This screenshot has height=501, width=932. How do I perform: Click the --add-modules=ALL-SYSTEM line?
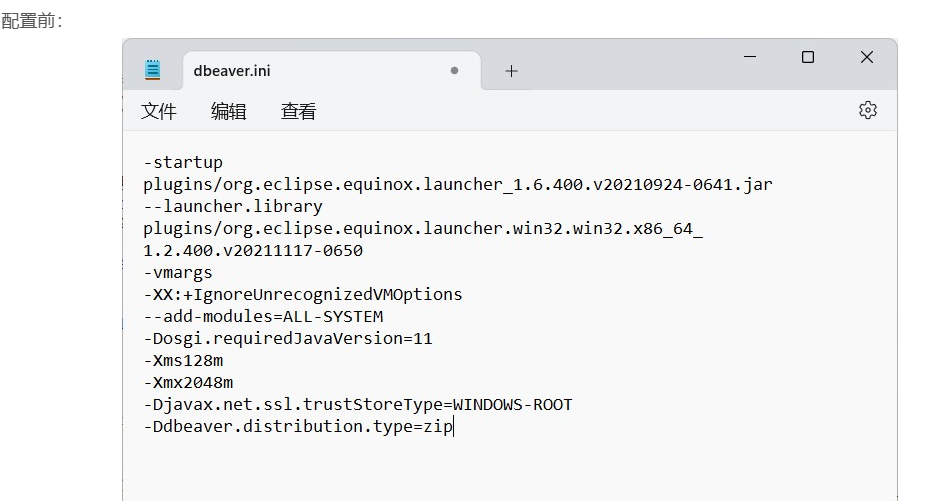pyautogui.click(x=263, y=316)
